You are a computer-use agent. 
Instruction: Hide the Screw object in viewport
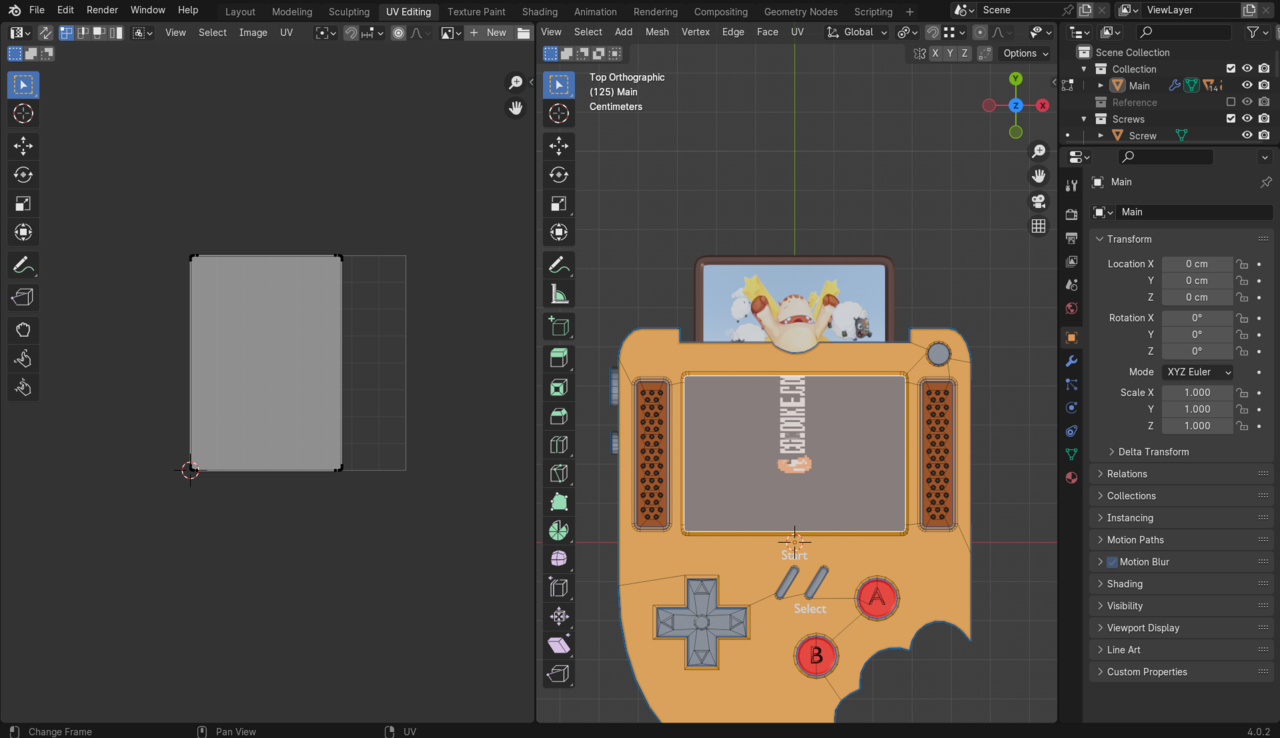[1247, 135]
